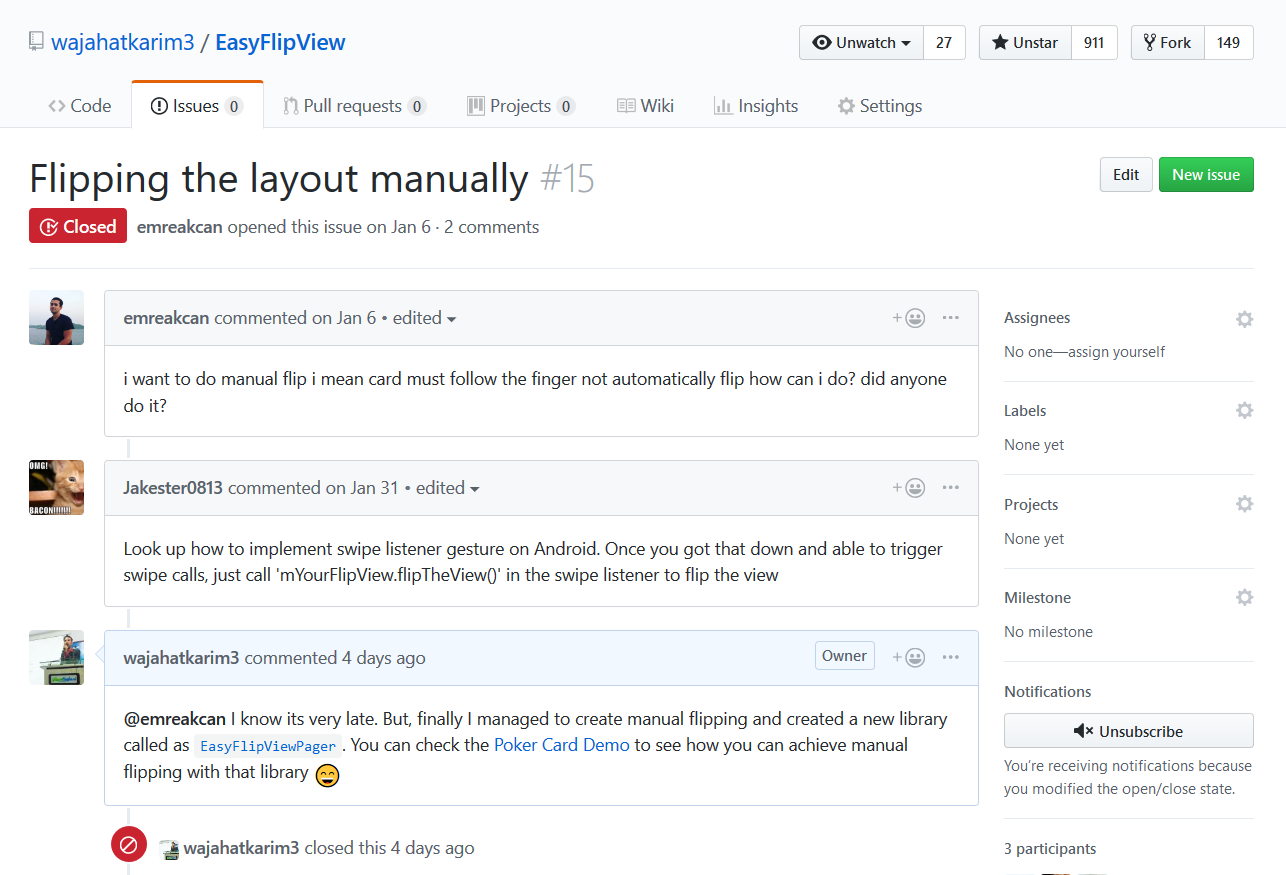Click the Milestone gear icon
This screenshot has width=1286, height=875.
[1244, 597]
